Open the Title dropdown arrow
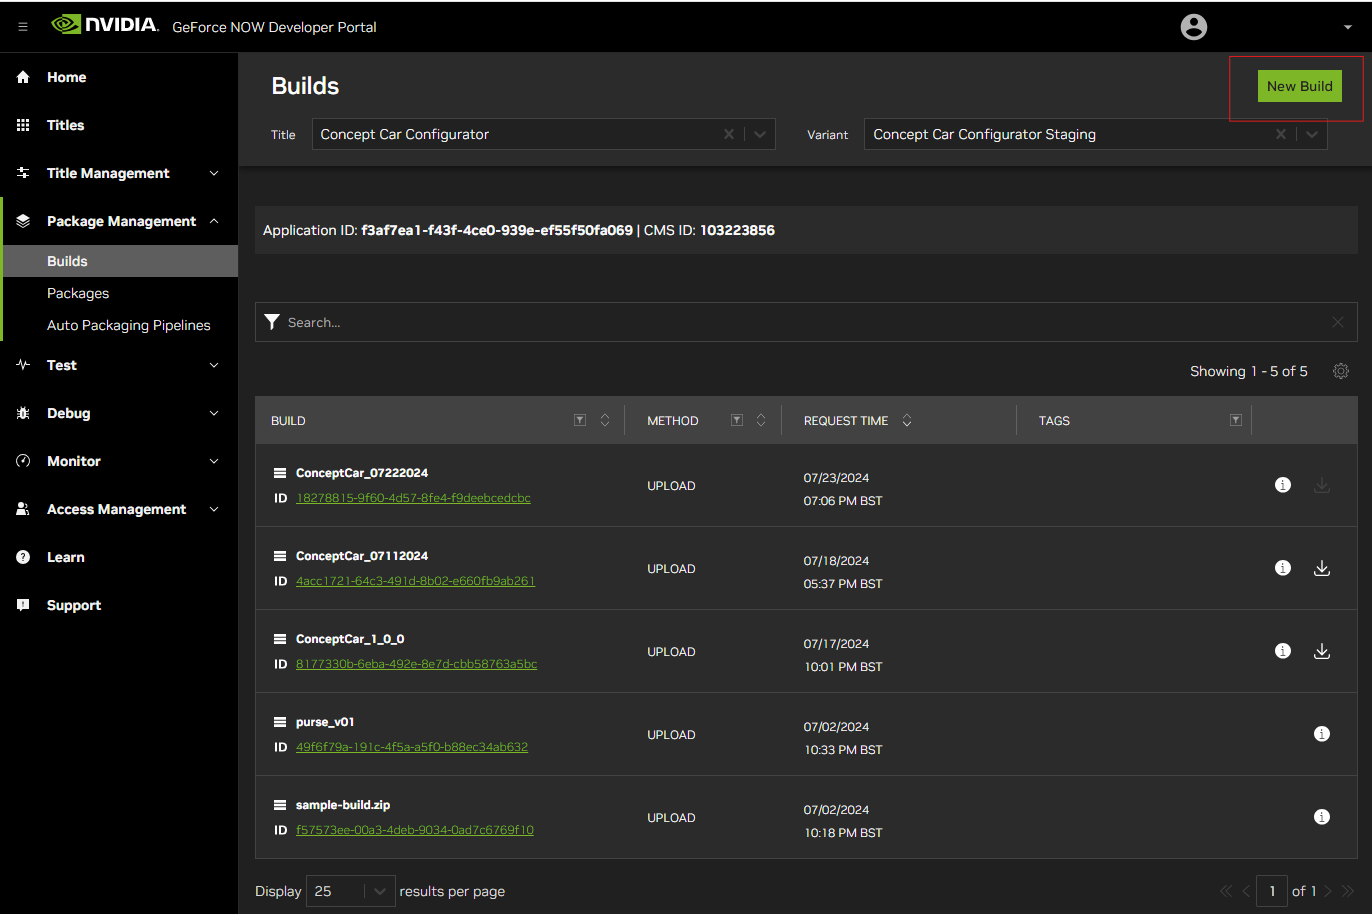Viewport: 1372px width, 914px height. 760,134
